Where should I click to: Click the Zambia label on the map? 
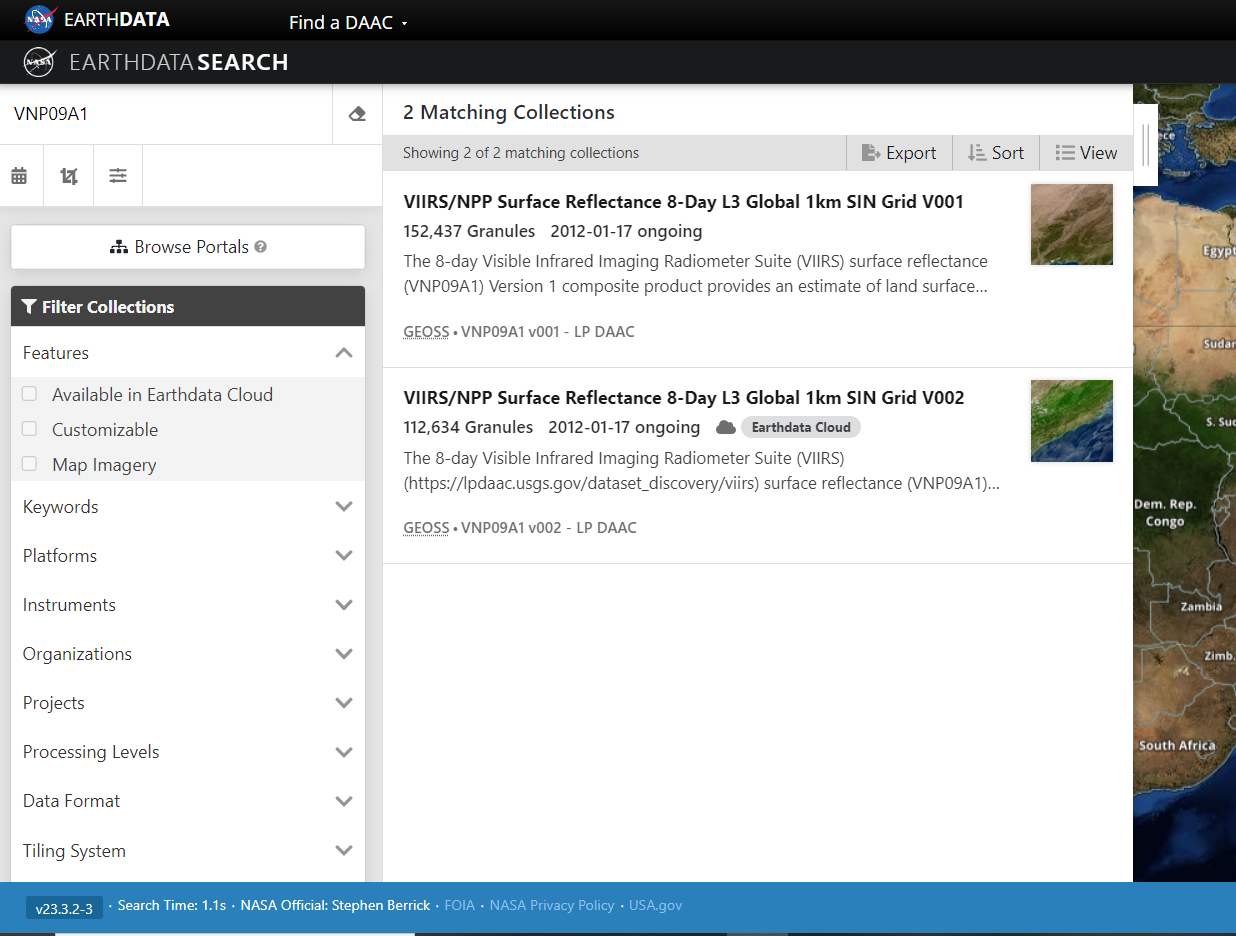click(x=1201, y=606)
